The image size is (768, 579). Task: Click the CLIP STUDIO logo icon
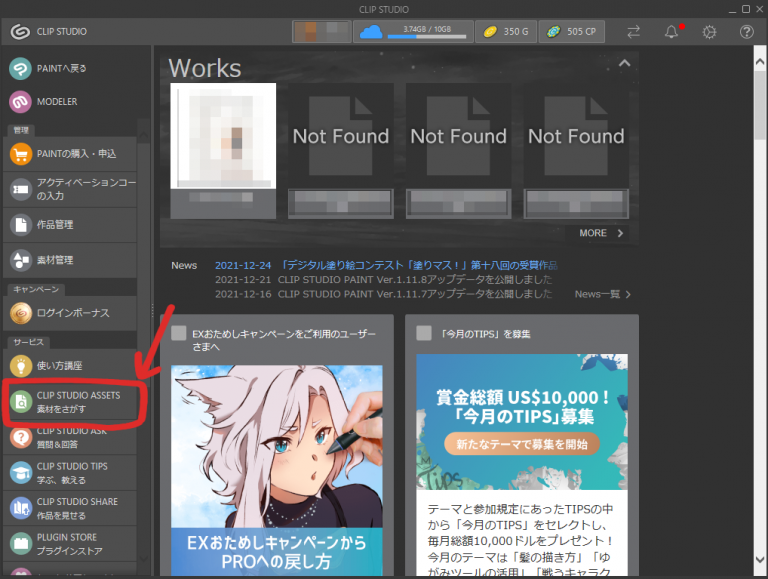[x=20, y=31]
